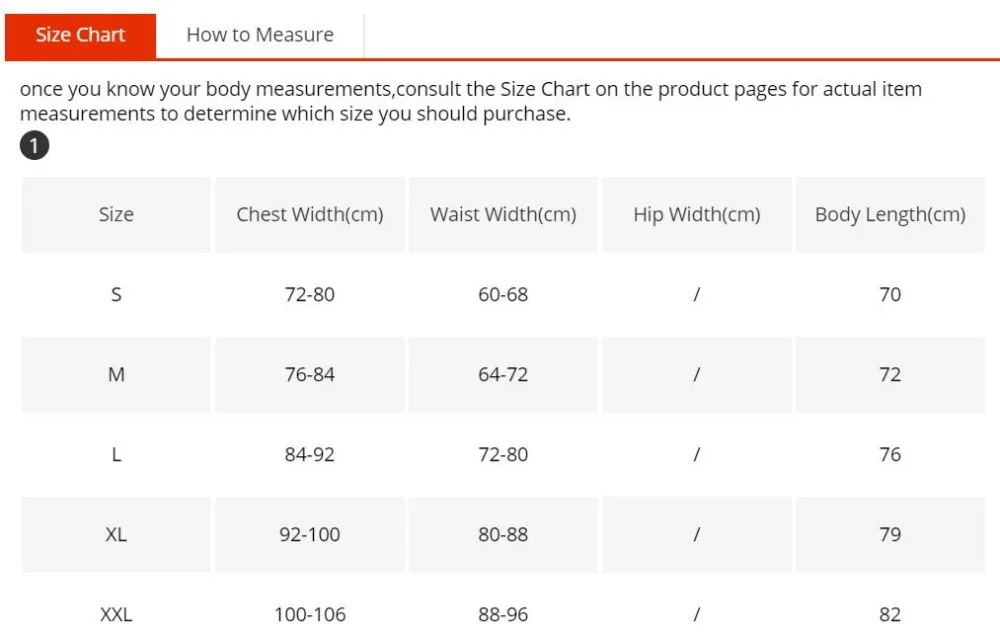Click the Chest Width(cm) header cell
The height and width of the screenshot is (644, 1000).
(310, 215)
